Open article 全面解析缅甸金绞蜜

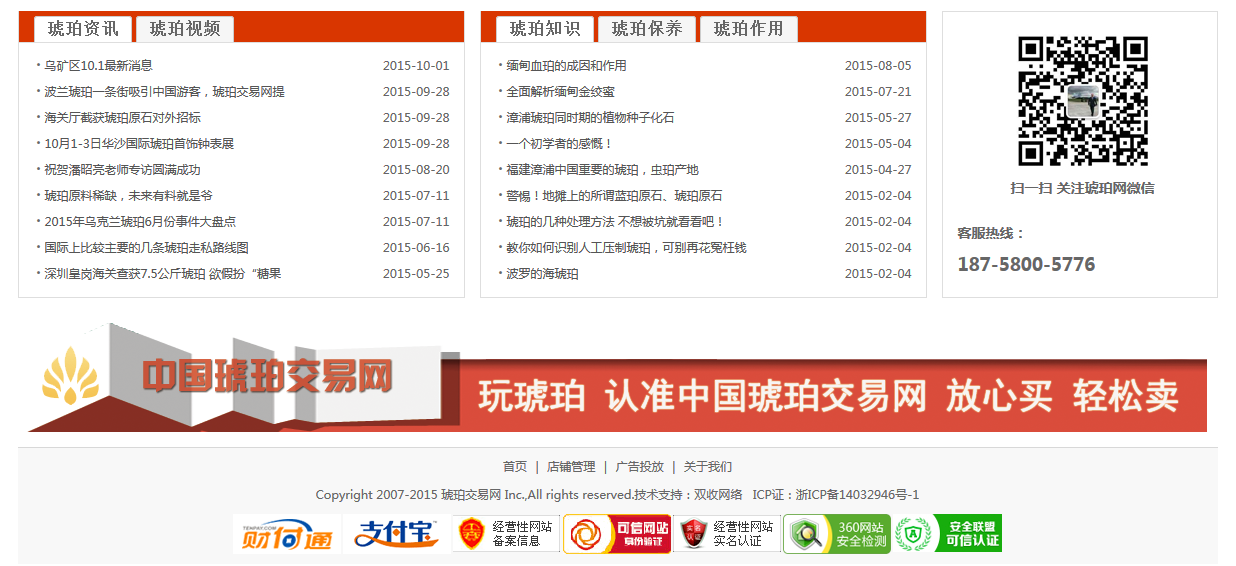pos(560,92)
